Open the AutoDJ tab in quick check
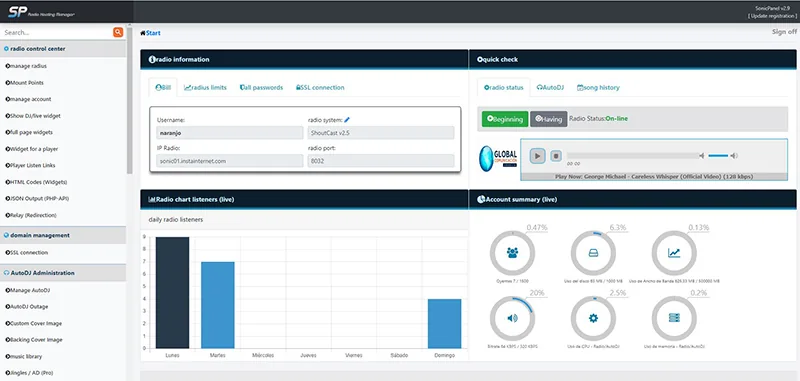Image resolution: width=800 pixels, height=381 pixels. (x=550, y=88)
